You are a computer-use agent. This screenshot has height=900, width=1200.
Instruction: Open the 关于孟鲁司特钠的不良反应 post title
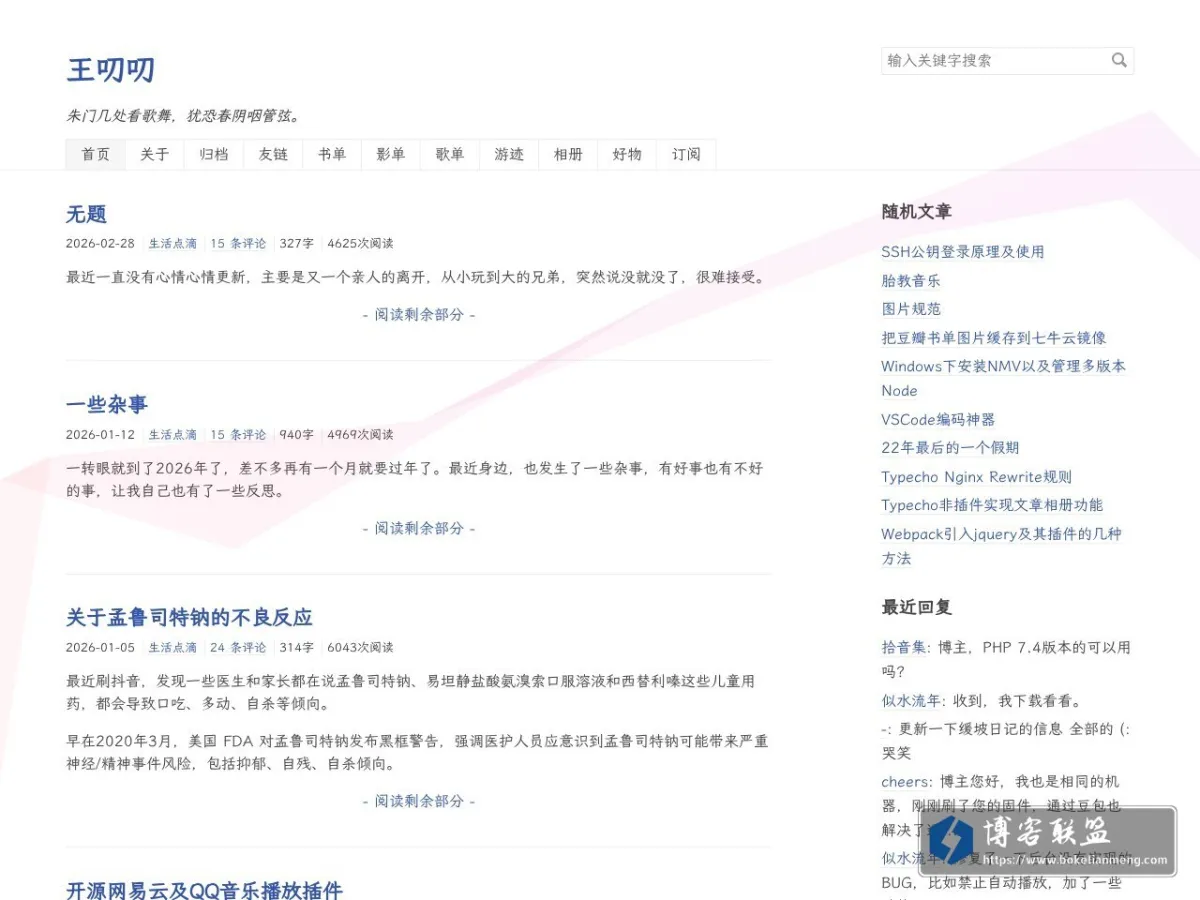[189, 617]
